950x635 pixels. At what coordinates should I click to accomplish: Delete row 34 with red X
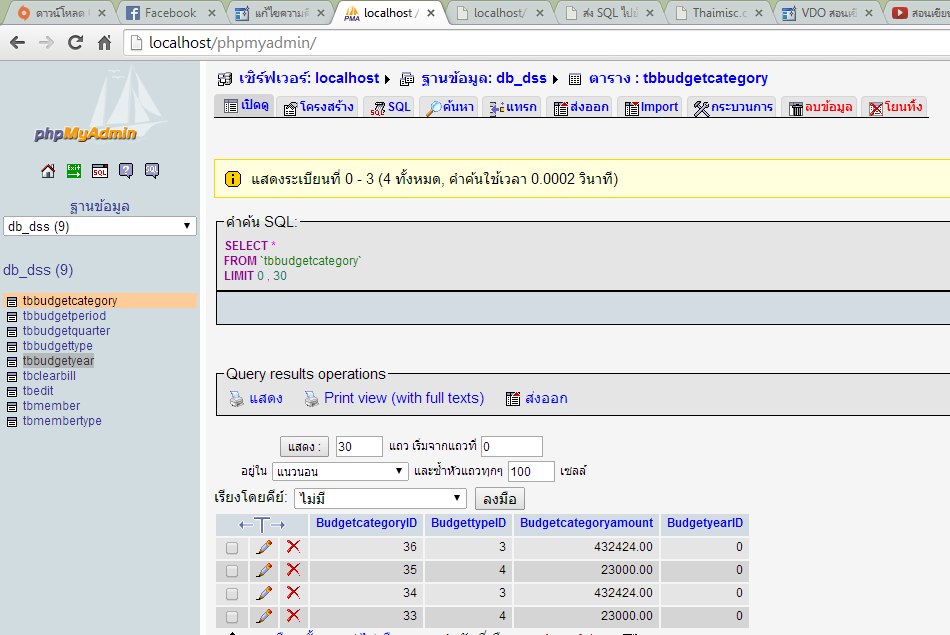click(293, 593)
